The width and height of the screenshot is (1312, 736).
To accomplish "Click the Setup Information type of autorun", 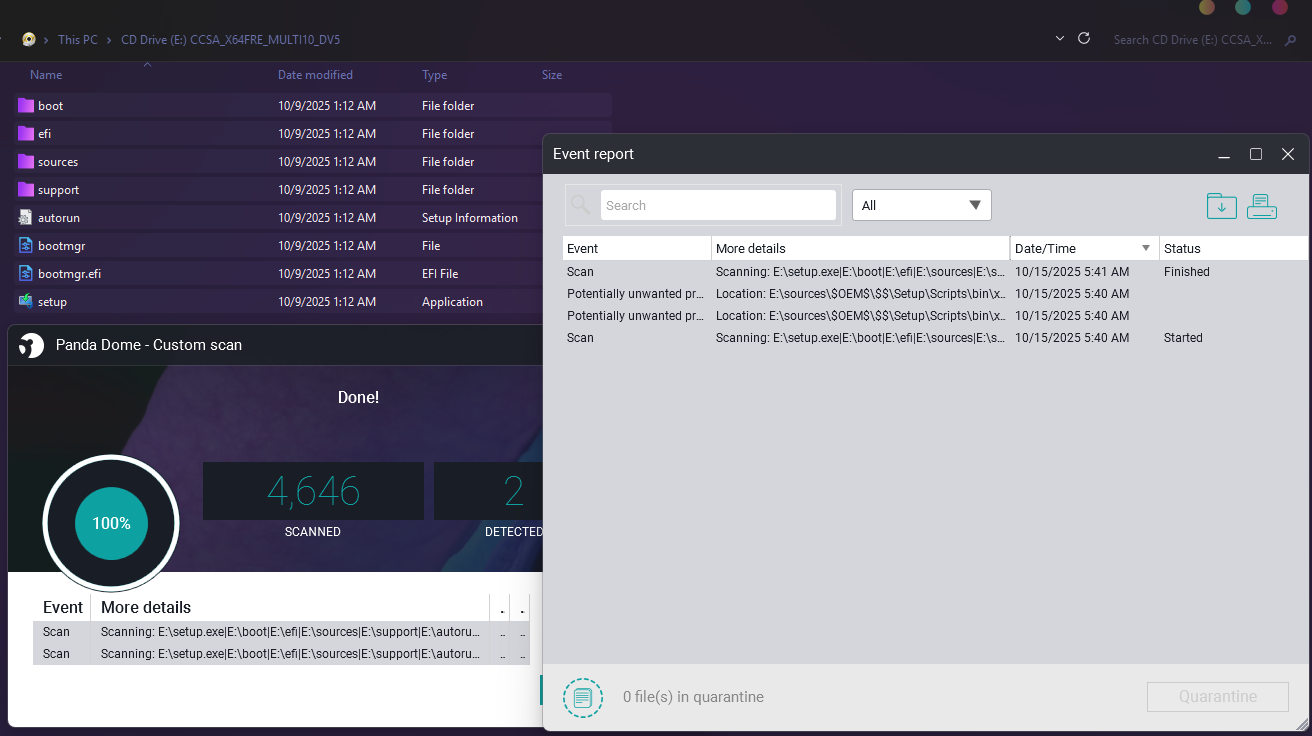I will (470, 217).
